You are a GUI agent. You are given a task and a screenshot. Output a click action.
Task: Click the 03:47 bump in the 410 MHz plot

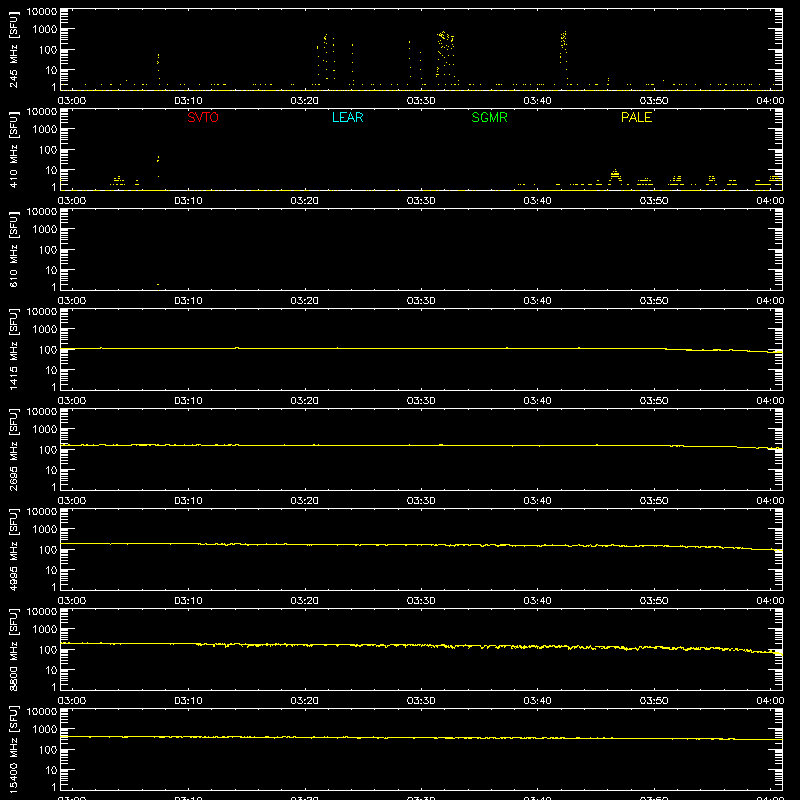tap(615, 176)
